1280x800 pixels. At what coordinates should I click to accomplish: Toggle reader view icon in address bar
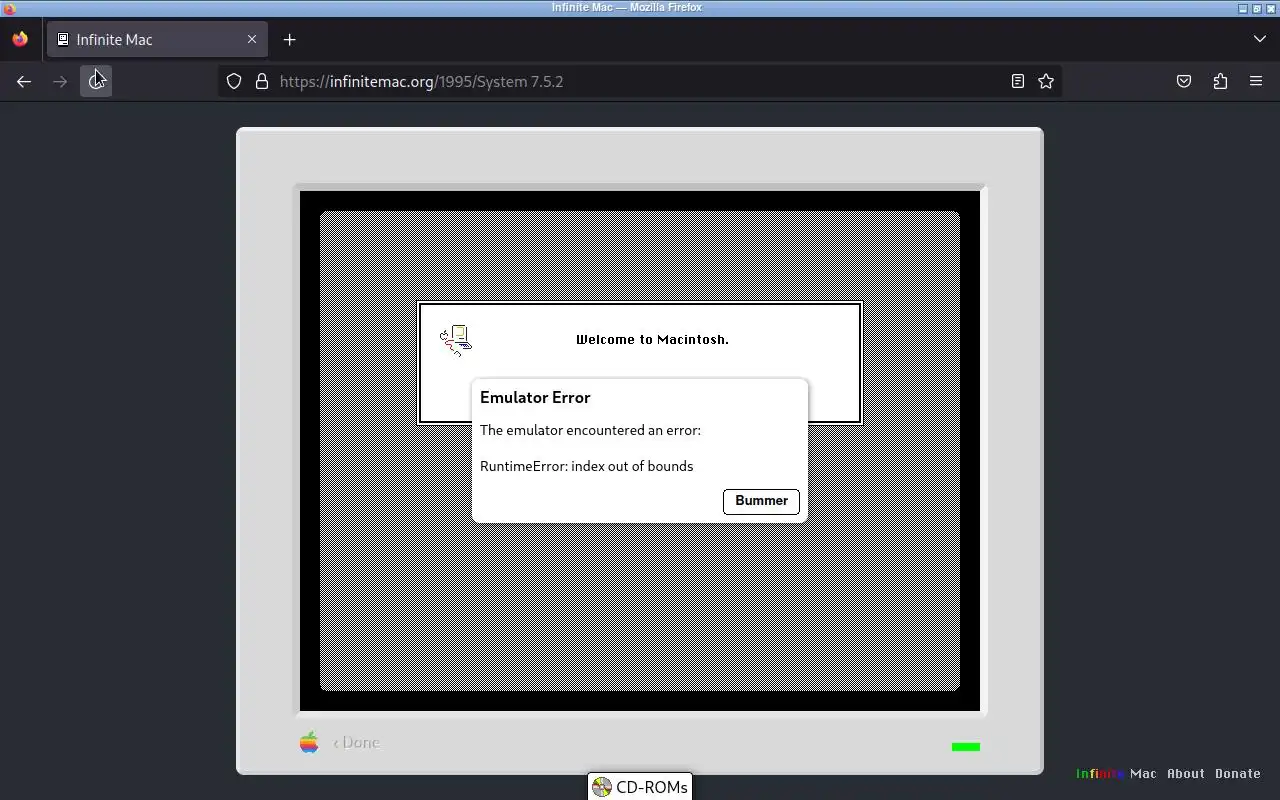pos(1017,81)
